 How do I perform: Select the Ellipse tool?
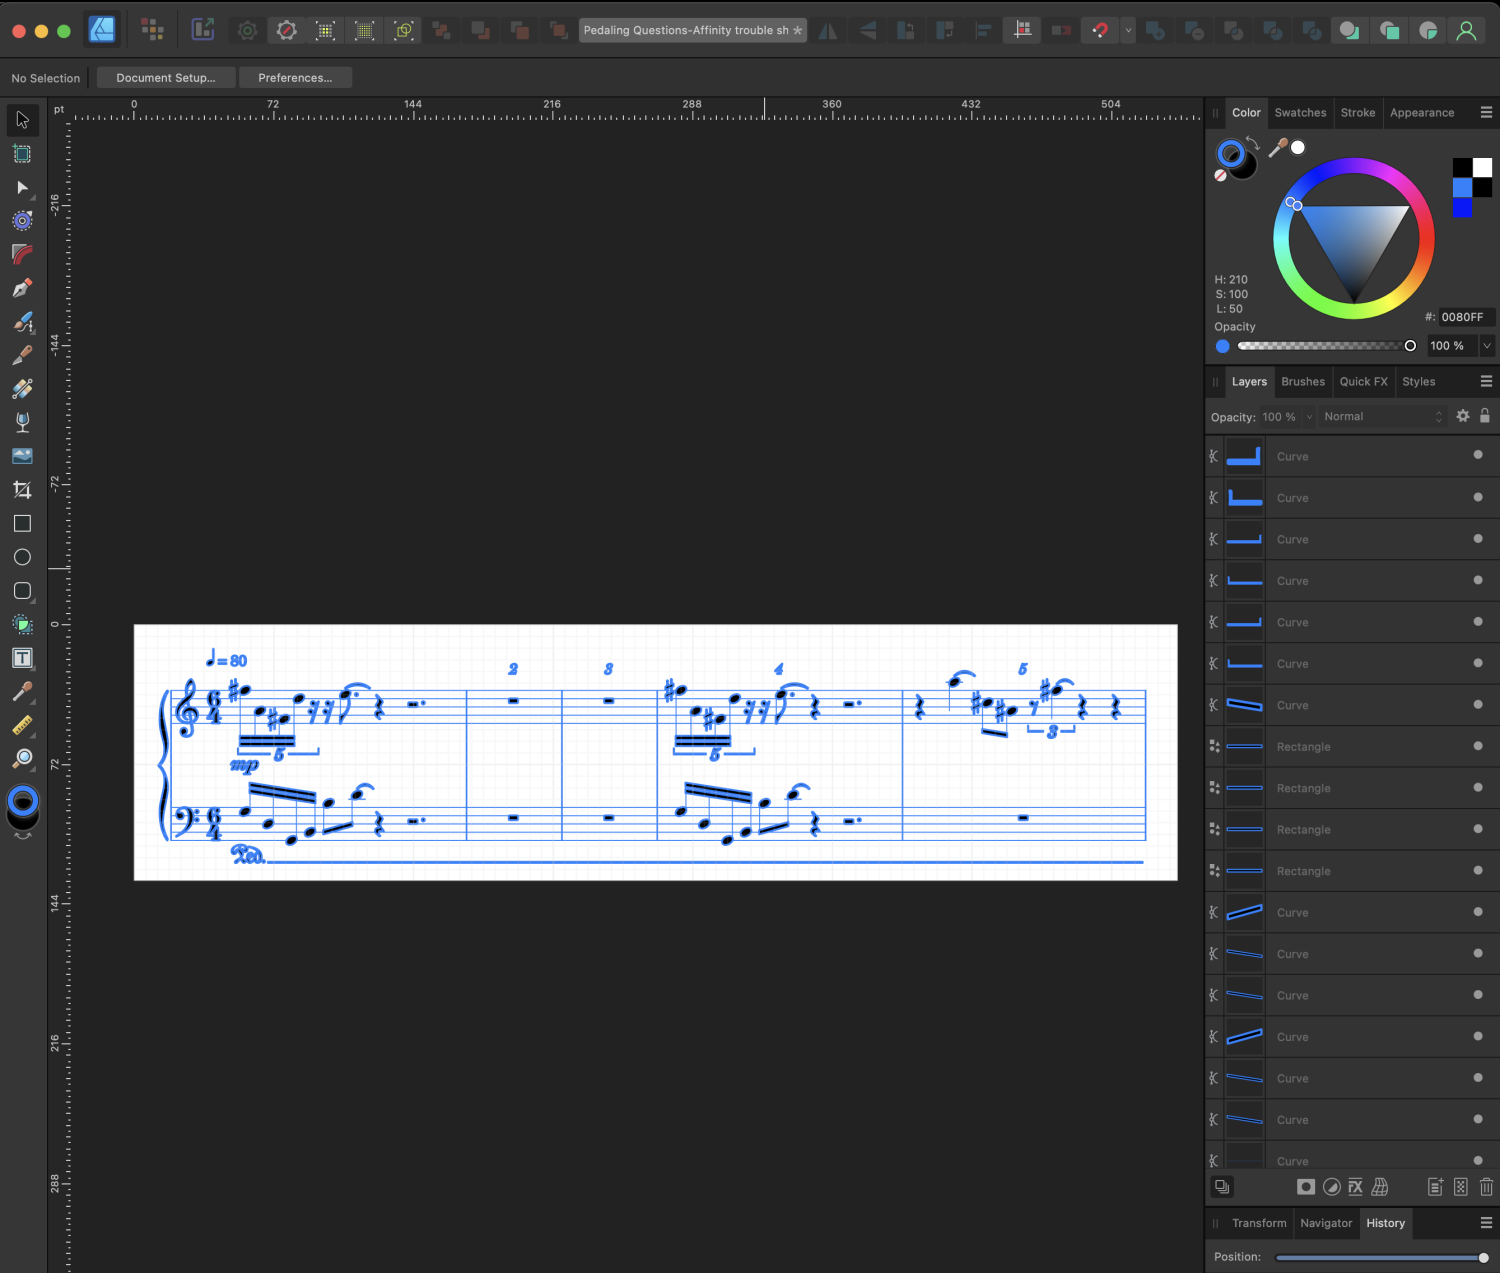22,557
